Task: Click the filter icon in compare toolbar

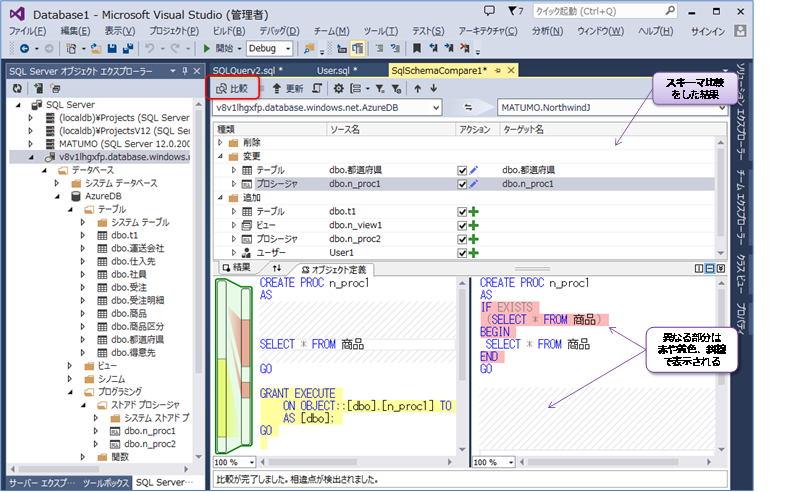Action: 380,88
